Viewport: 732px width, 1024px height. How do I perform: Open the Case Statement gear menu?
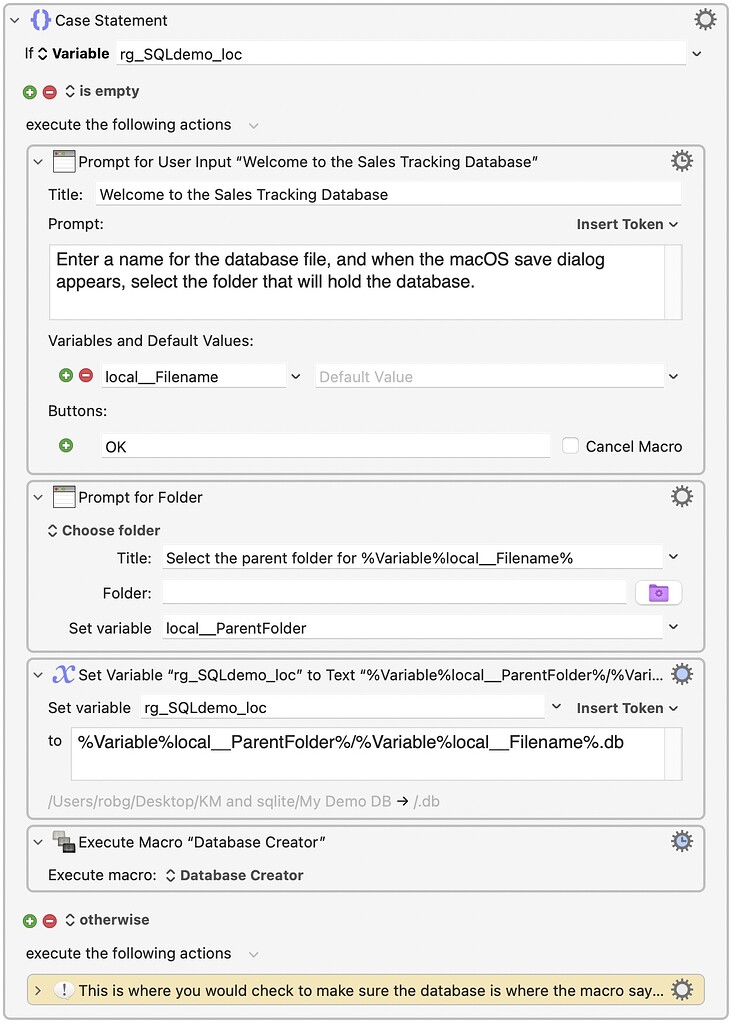705,20
